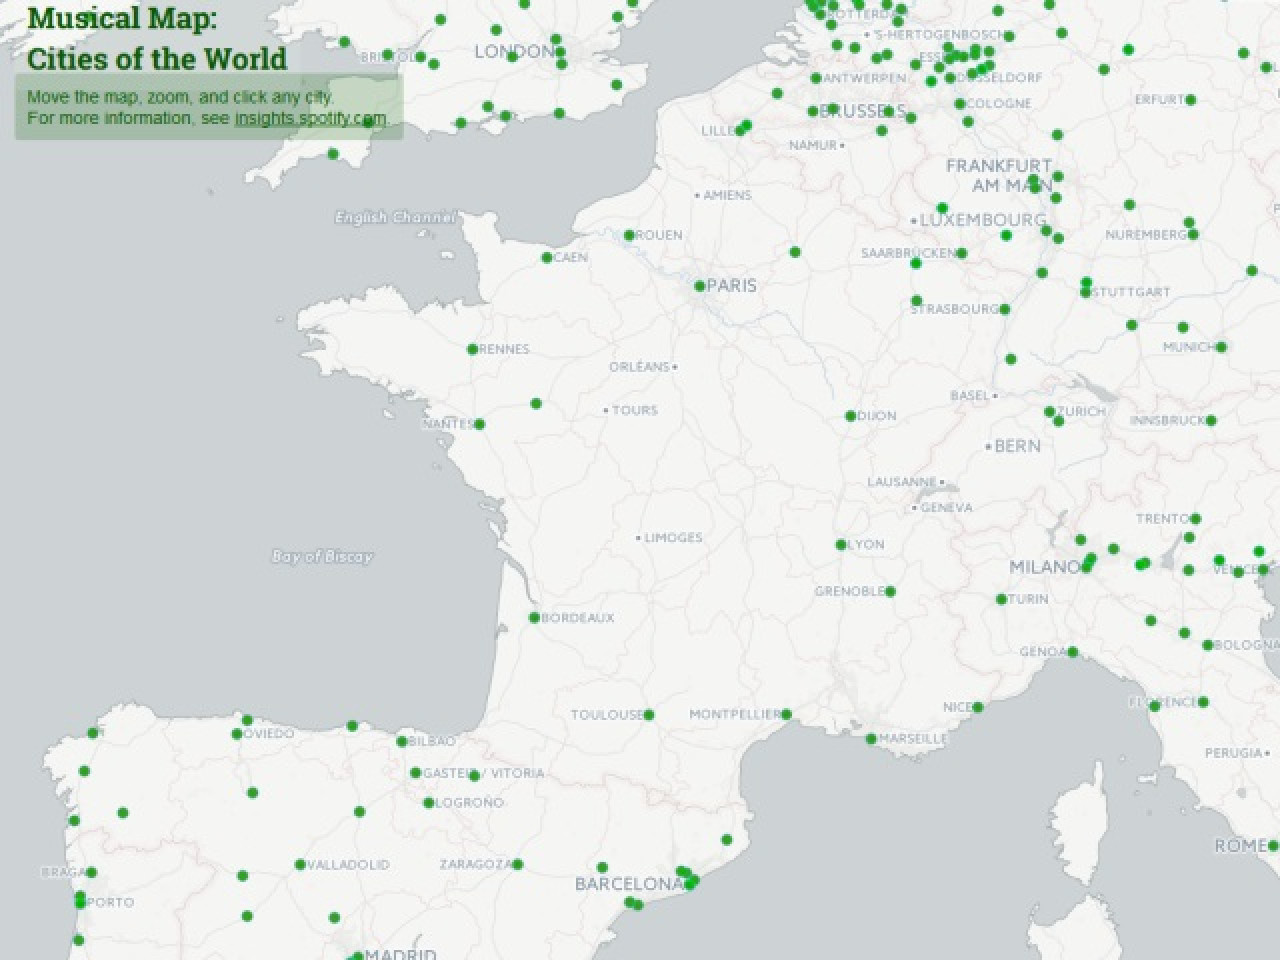Select the Lyon city marker
The height and width of the screenshot is (960, 1280).
click(843, 543)
